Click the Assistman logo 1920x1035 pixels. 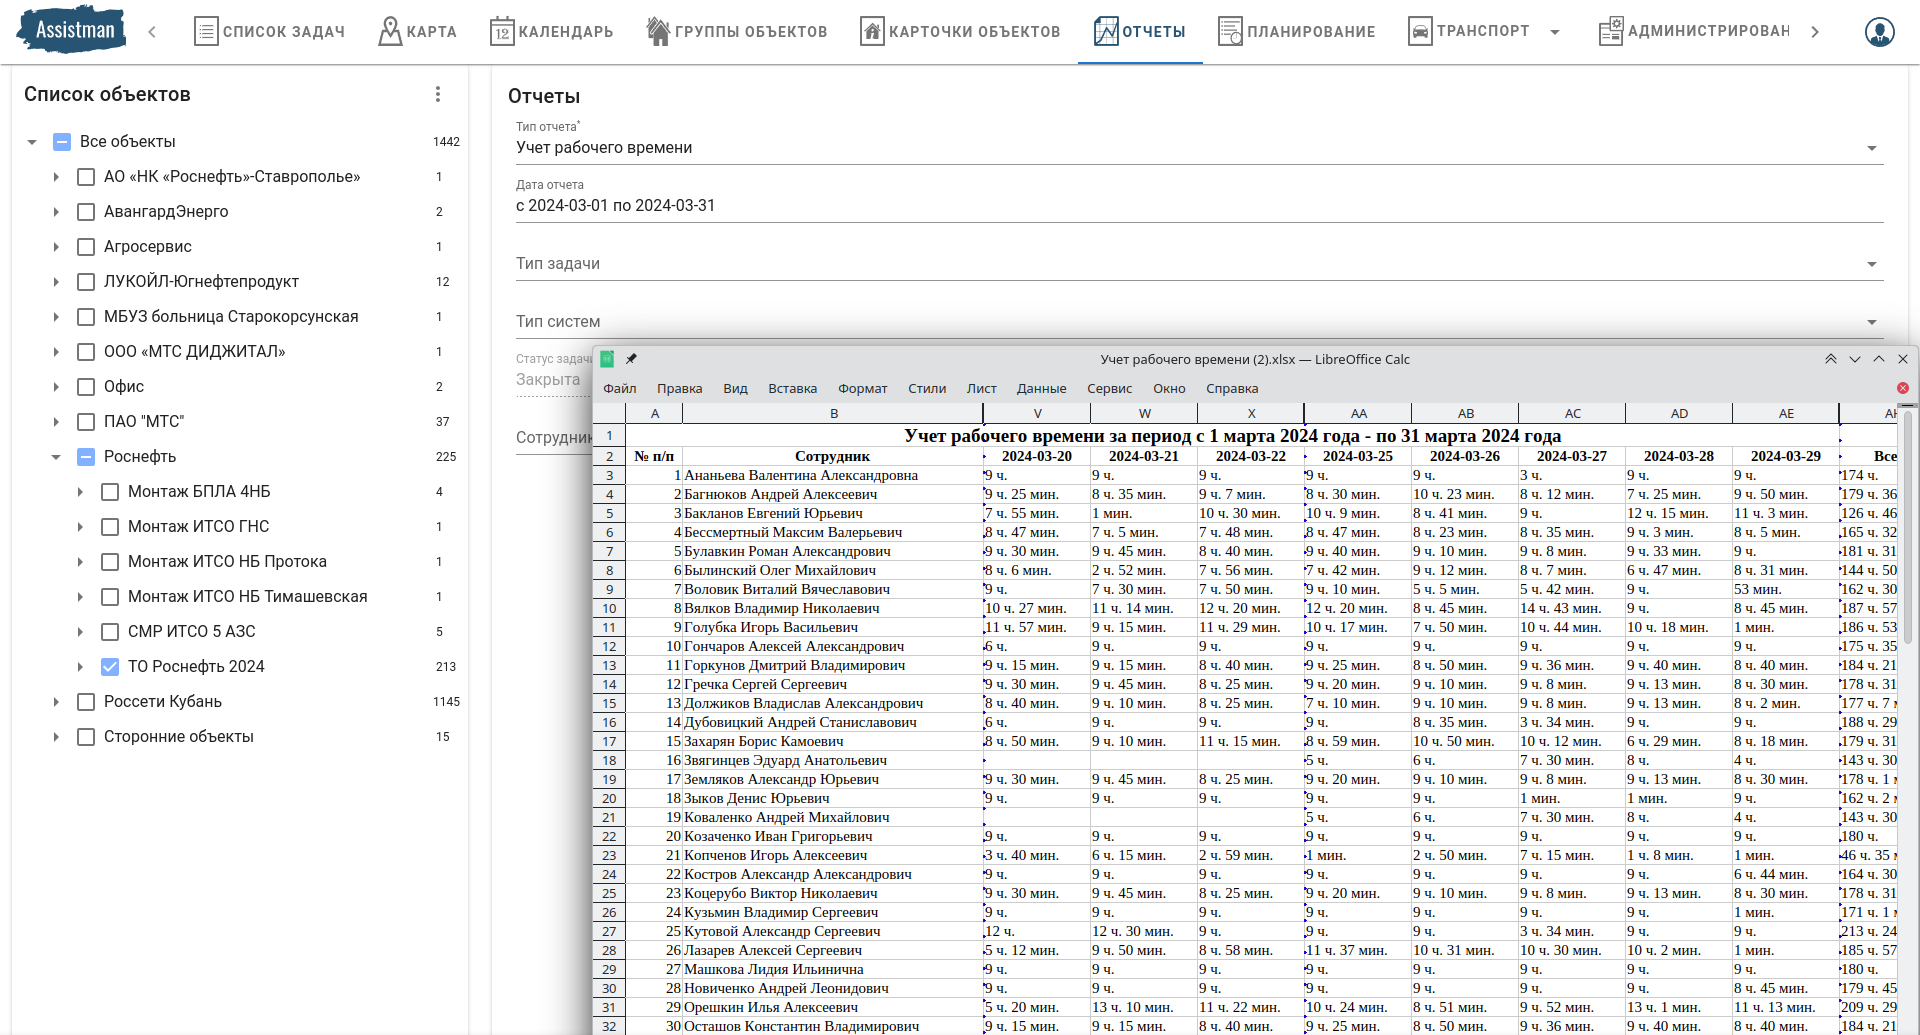tap(72, 30)
